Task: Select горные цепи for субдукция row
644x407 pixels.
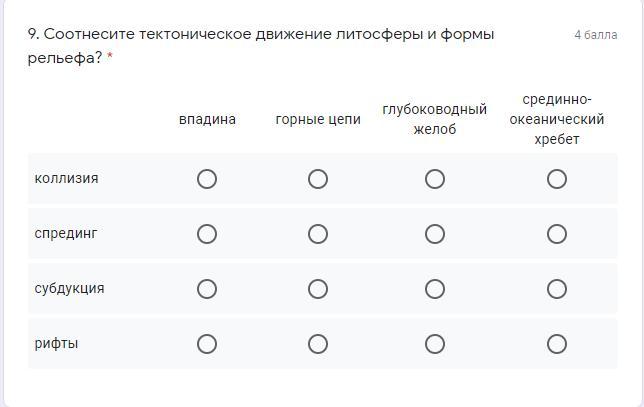Action: (318, 289)
